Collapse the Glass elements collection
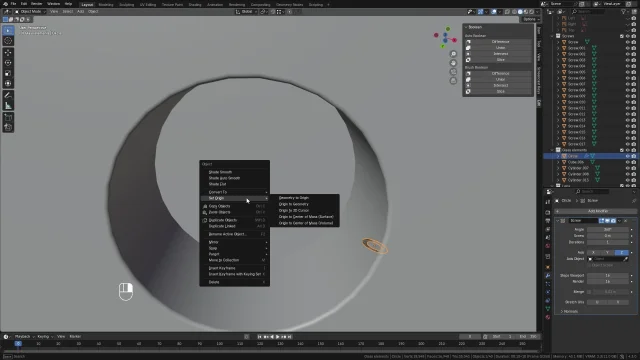 pos(552,150)
